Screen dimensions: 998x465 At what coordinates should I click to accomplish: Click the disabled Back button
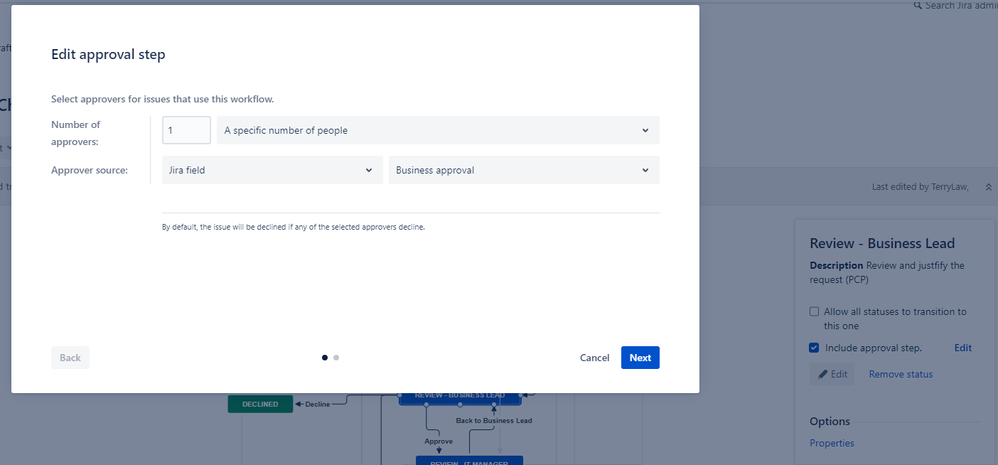(70, 357)
